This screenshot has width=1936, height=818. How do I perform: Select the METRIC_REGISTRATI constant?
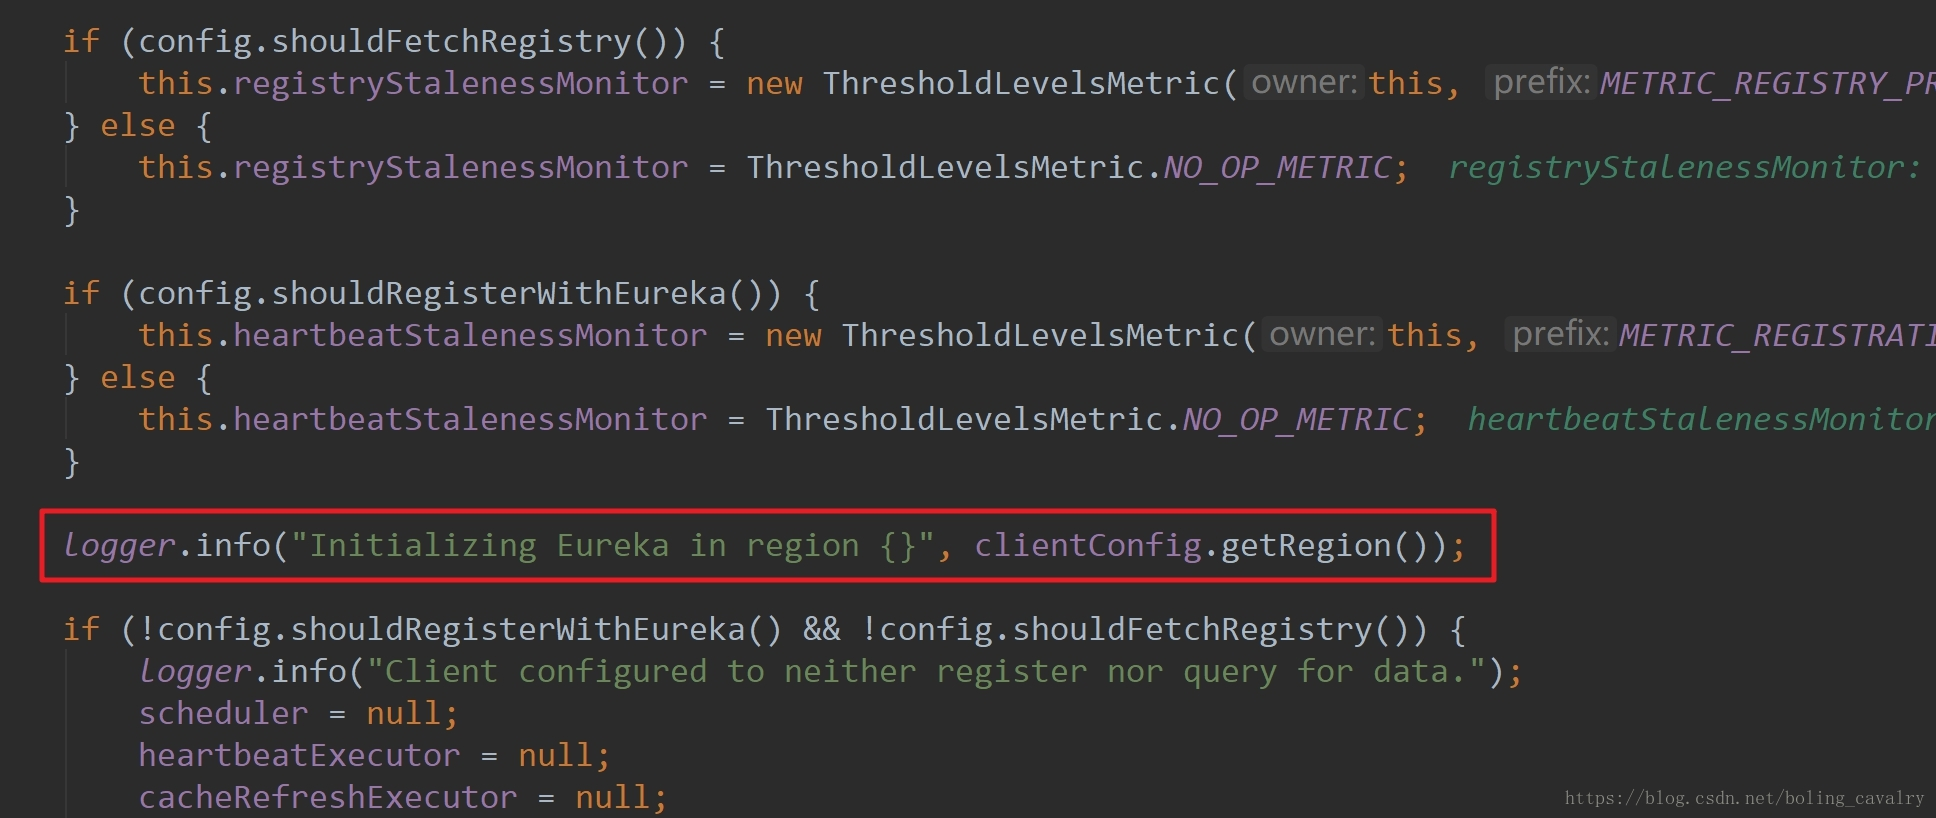pyautogui.click(x=1777, y=335)
